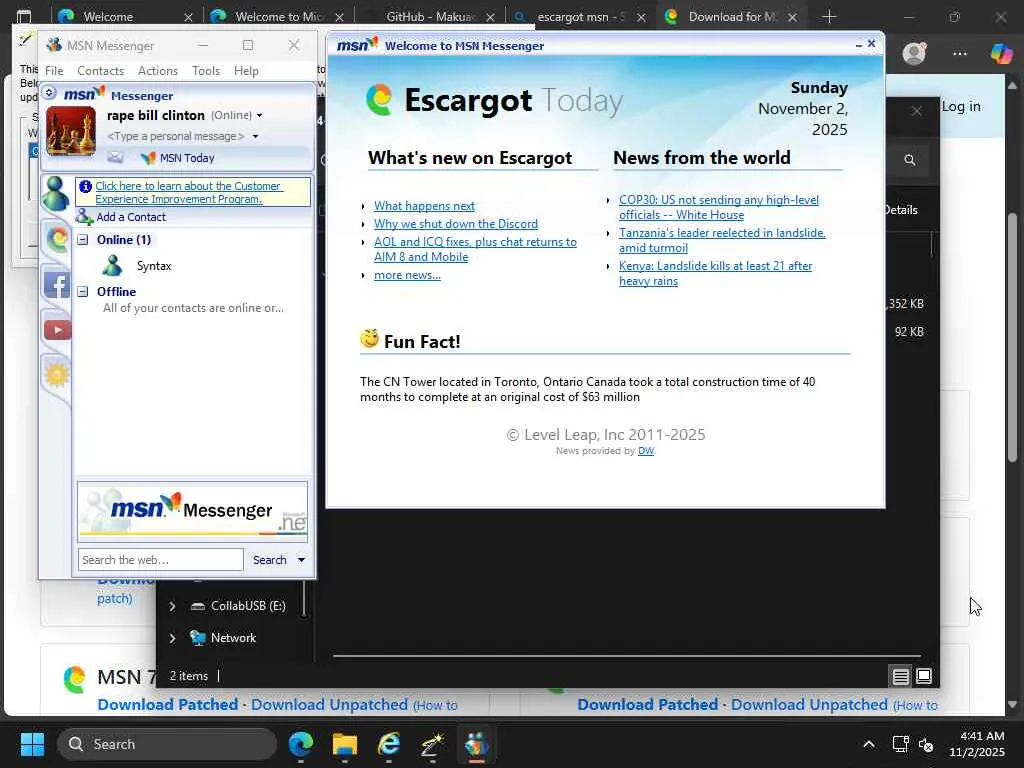Expand the CollabUSB (E:) tree node
This screenshot has width=1024, height=768.
[x=172, y=606]
